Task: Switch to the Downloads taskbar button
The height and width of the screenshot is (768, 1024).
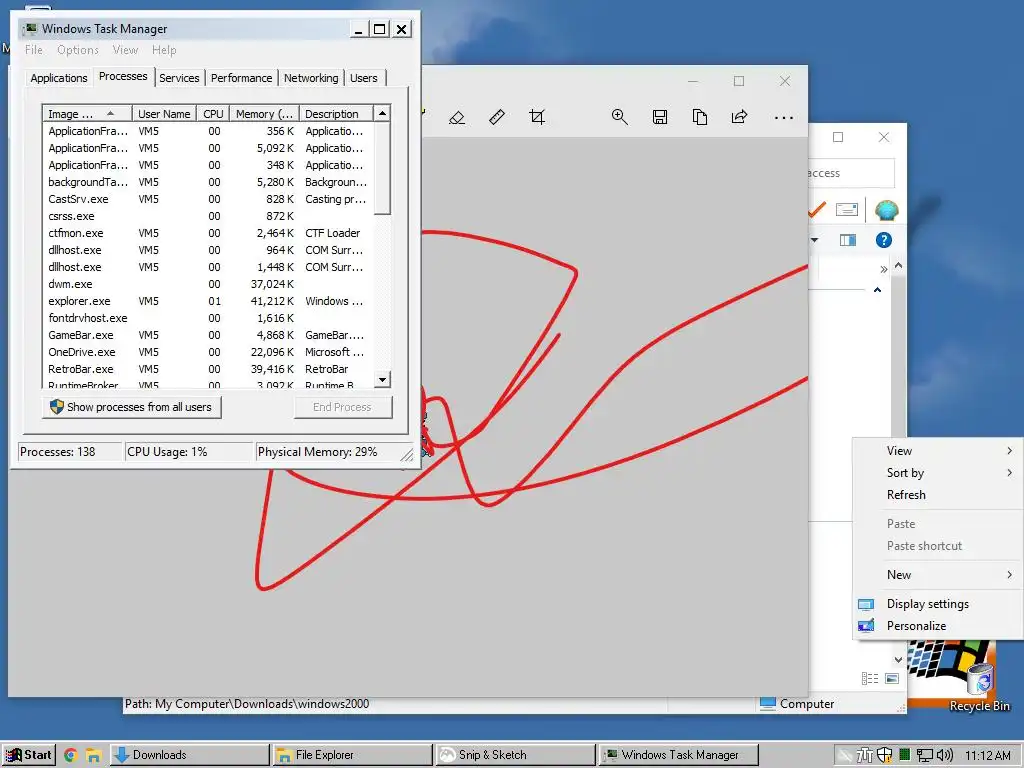Action: tap(189, 755)
